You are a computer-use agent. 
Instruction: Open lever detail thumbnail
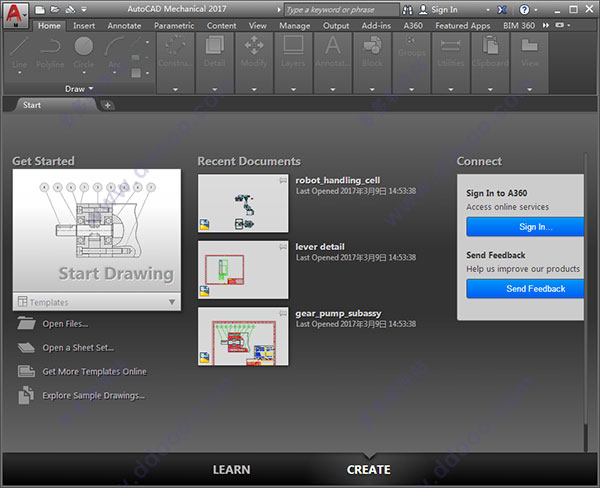point(243,270)
